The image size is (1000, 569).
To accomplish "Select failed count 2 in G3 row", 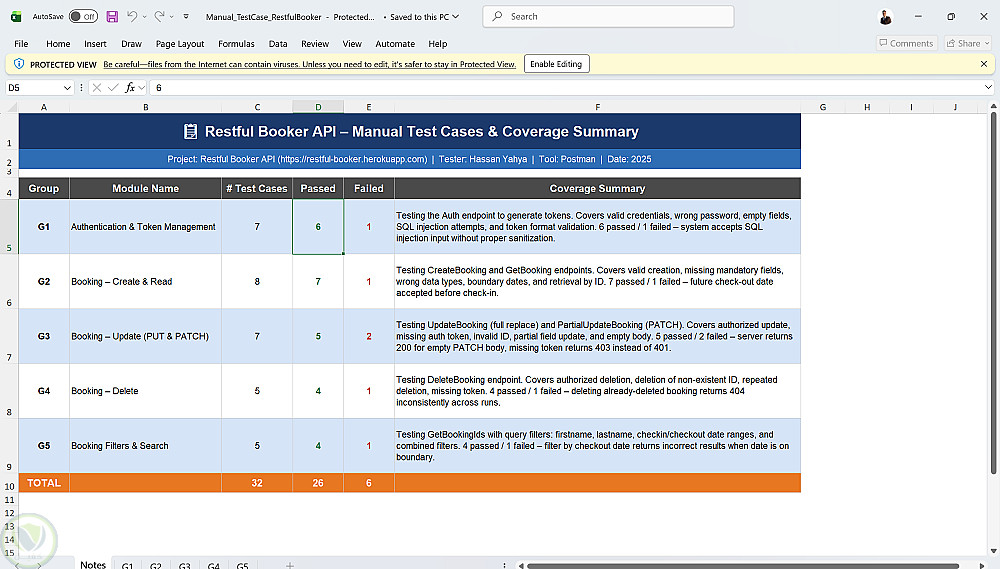I will [369, 336].
